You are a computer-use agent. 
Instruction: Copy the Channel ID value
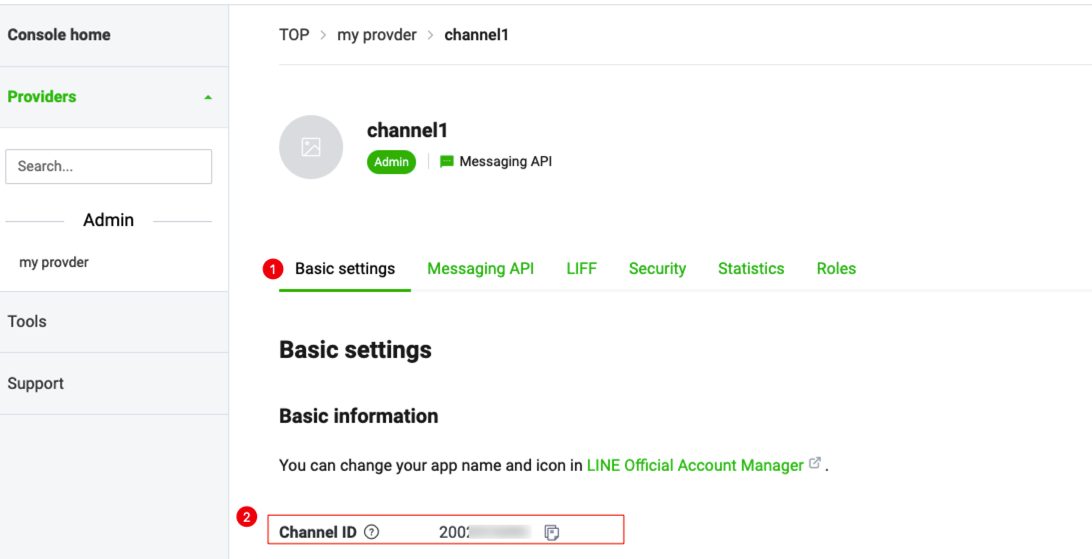pos(552,533)
